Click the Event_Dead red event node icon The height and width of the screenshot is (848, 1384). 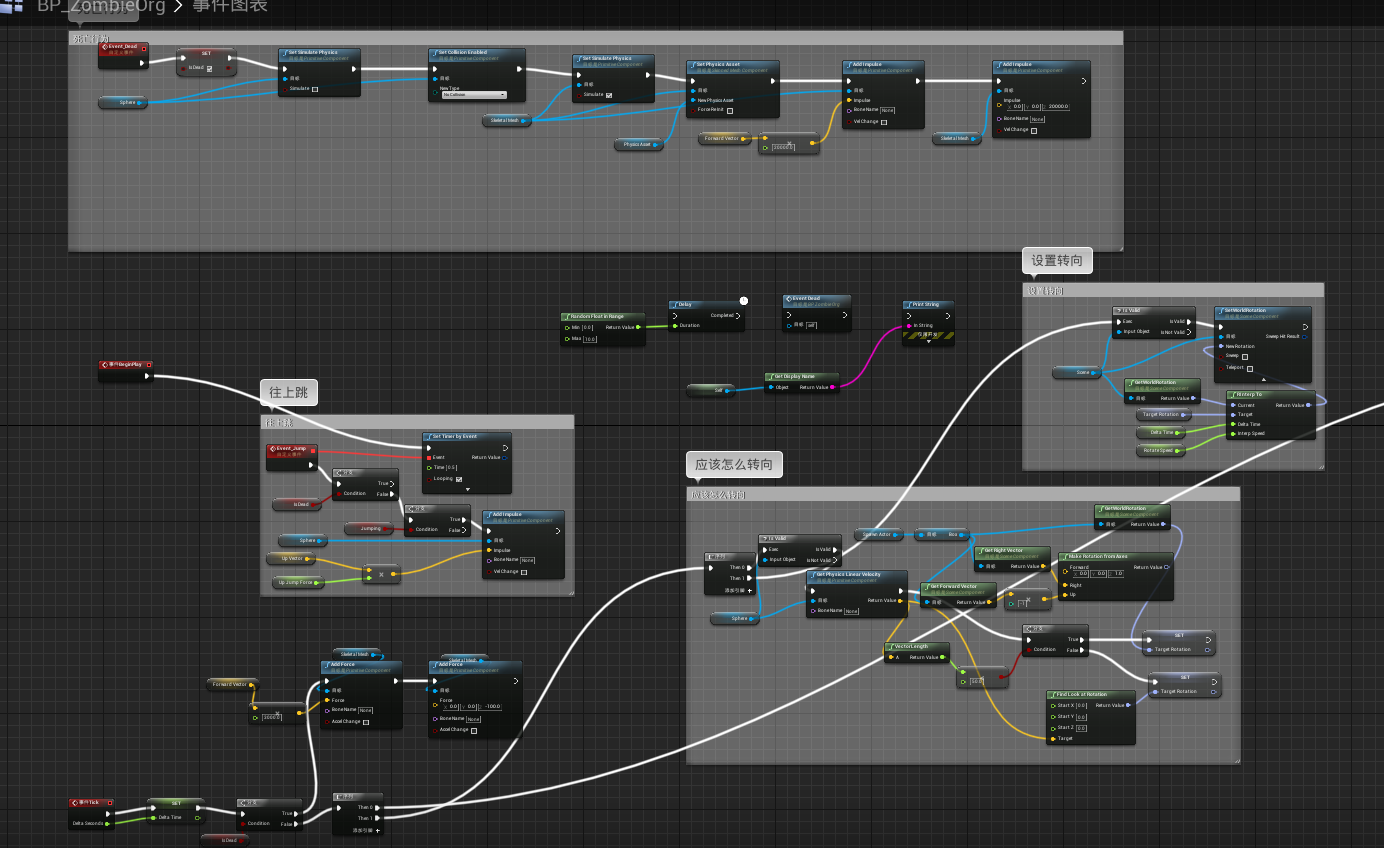tap(104, 46)
